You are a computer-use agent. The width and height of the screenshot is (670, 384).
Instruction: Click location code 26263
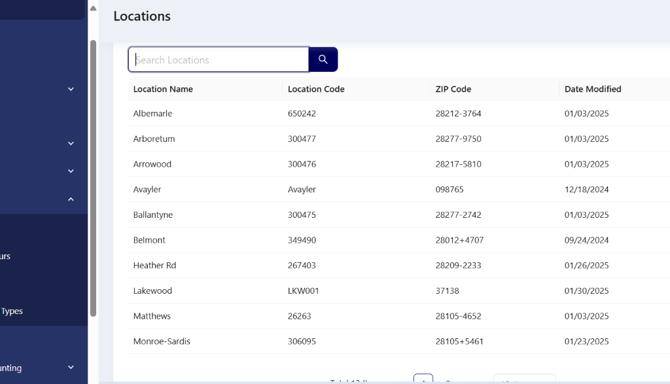coord(299,316)
